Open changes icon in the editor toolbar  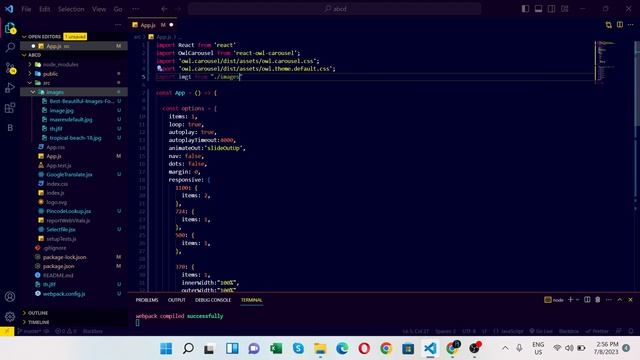point(609,25)
